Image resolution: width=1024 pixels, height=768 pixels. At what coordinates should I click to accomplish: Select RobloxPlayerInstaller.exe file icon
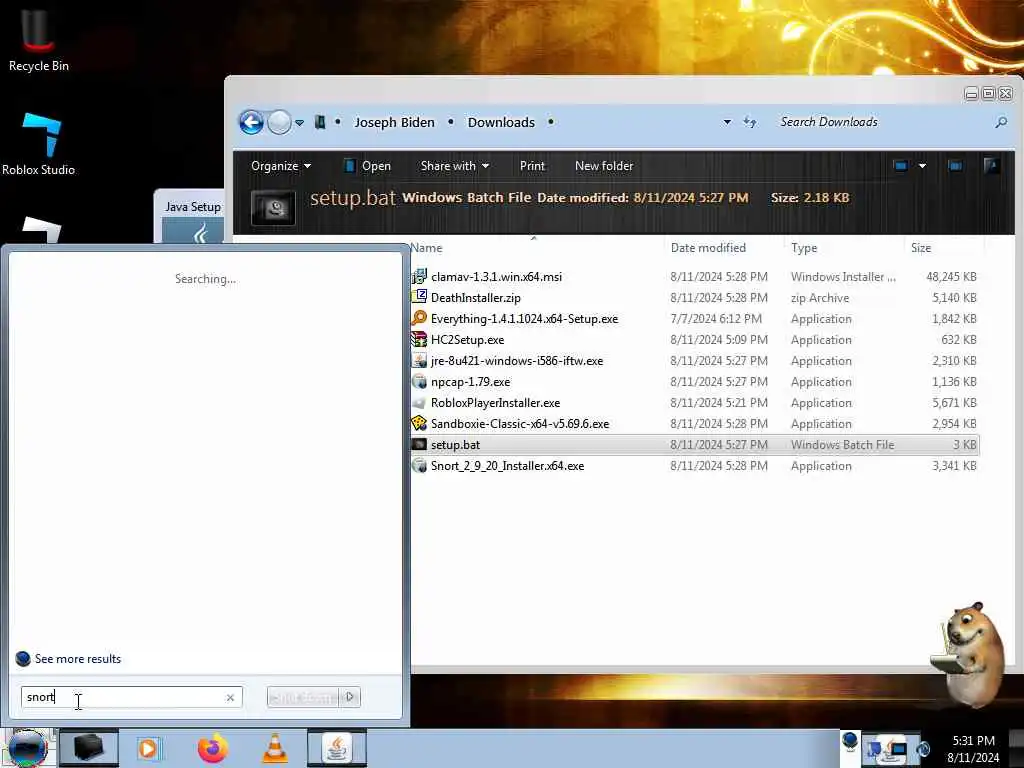click(x=419, y=403)
